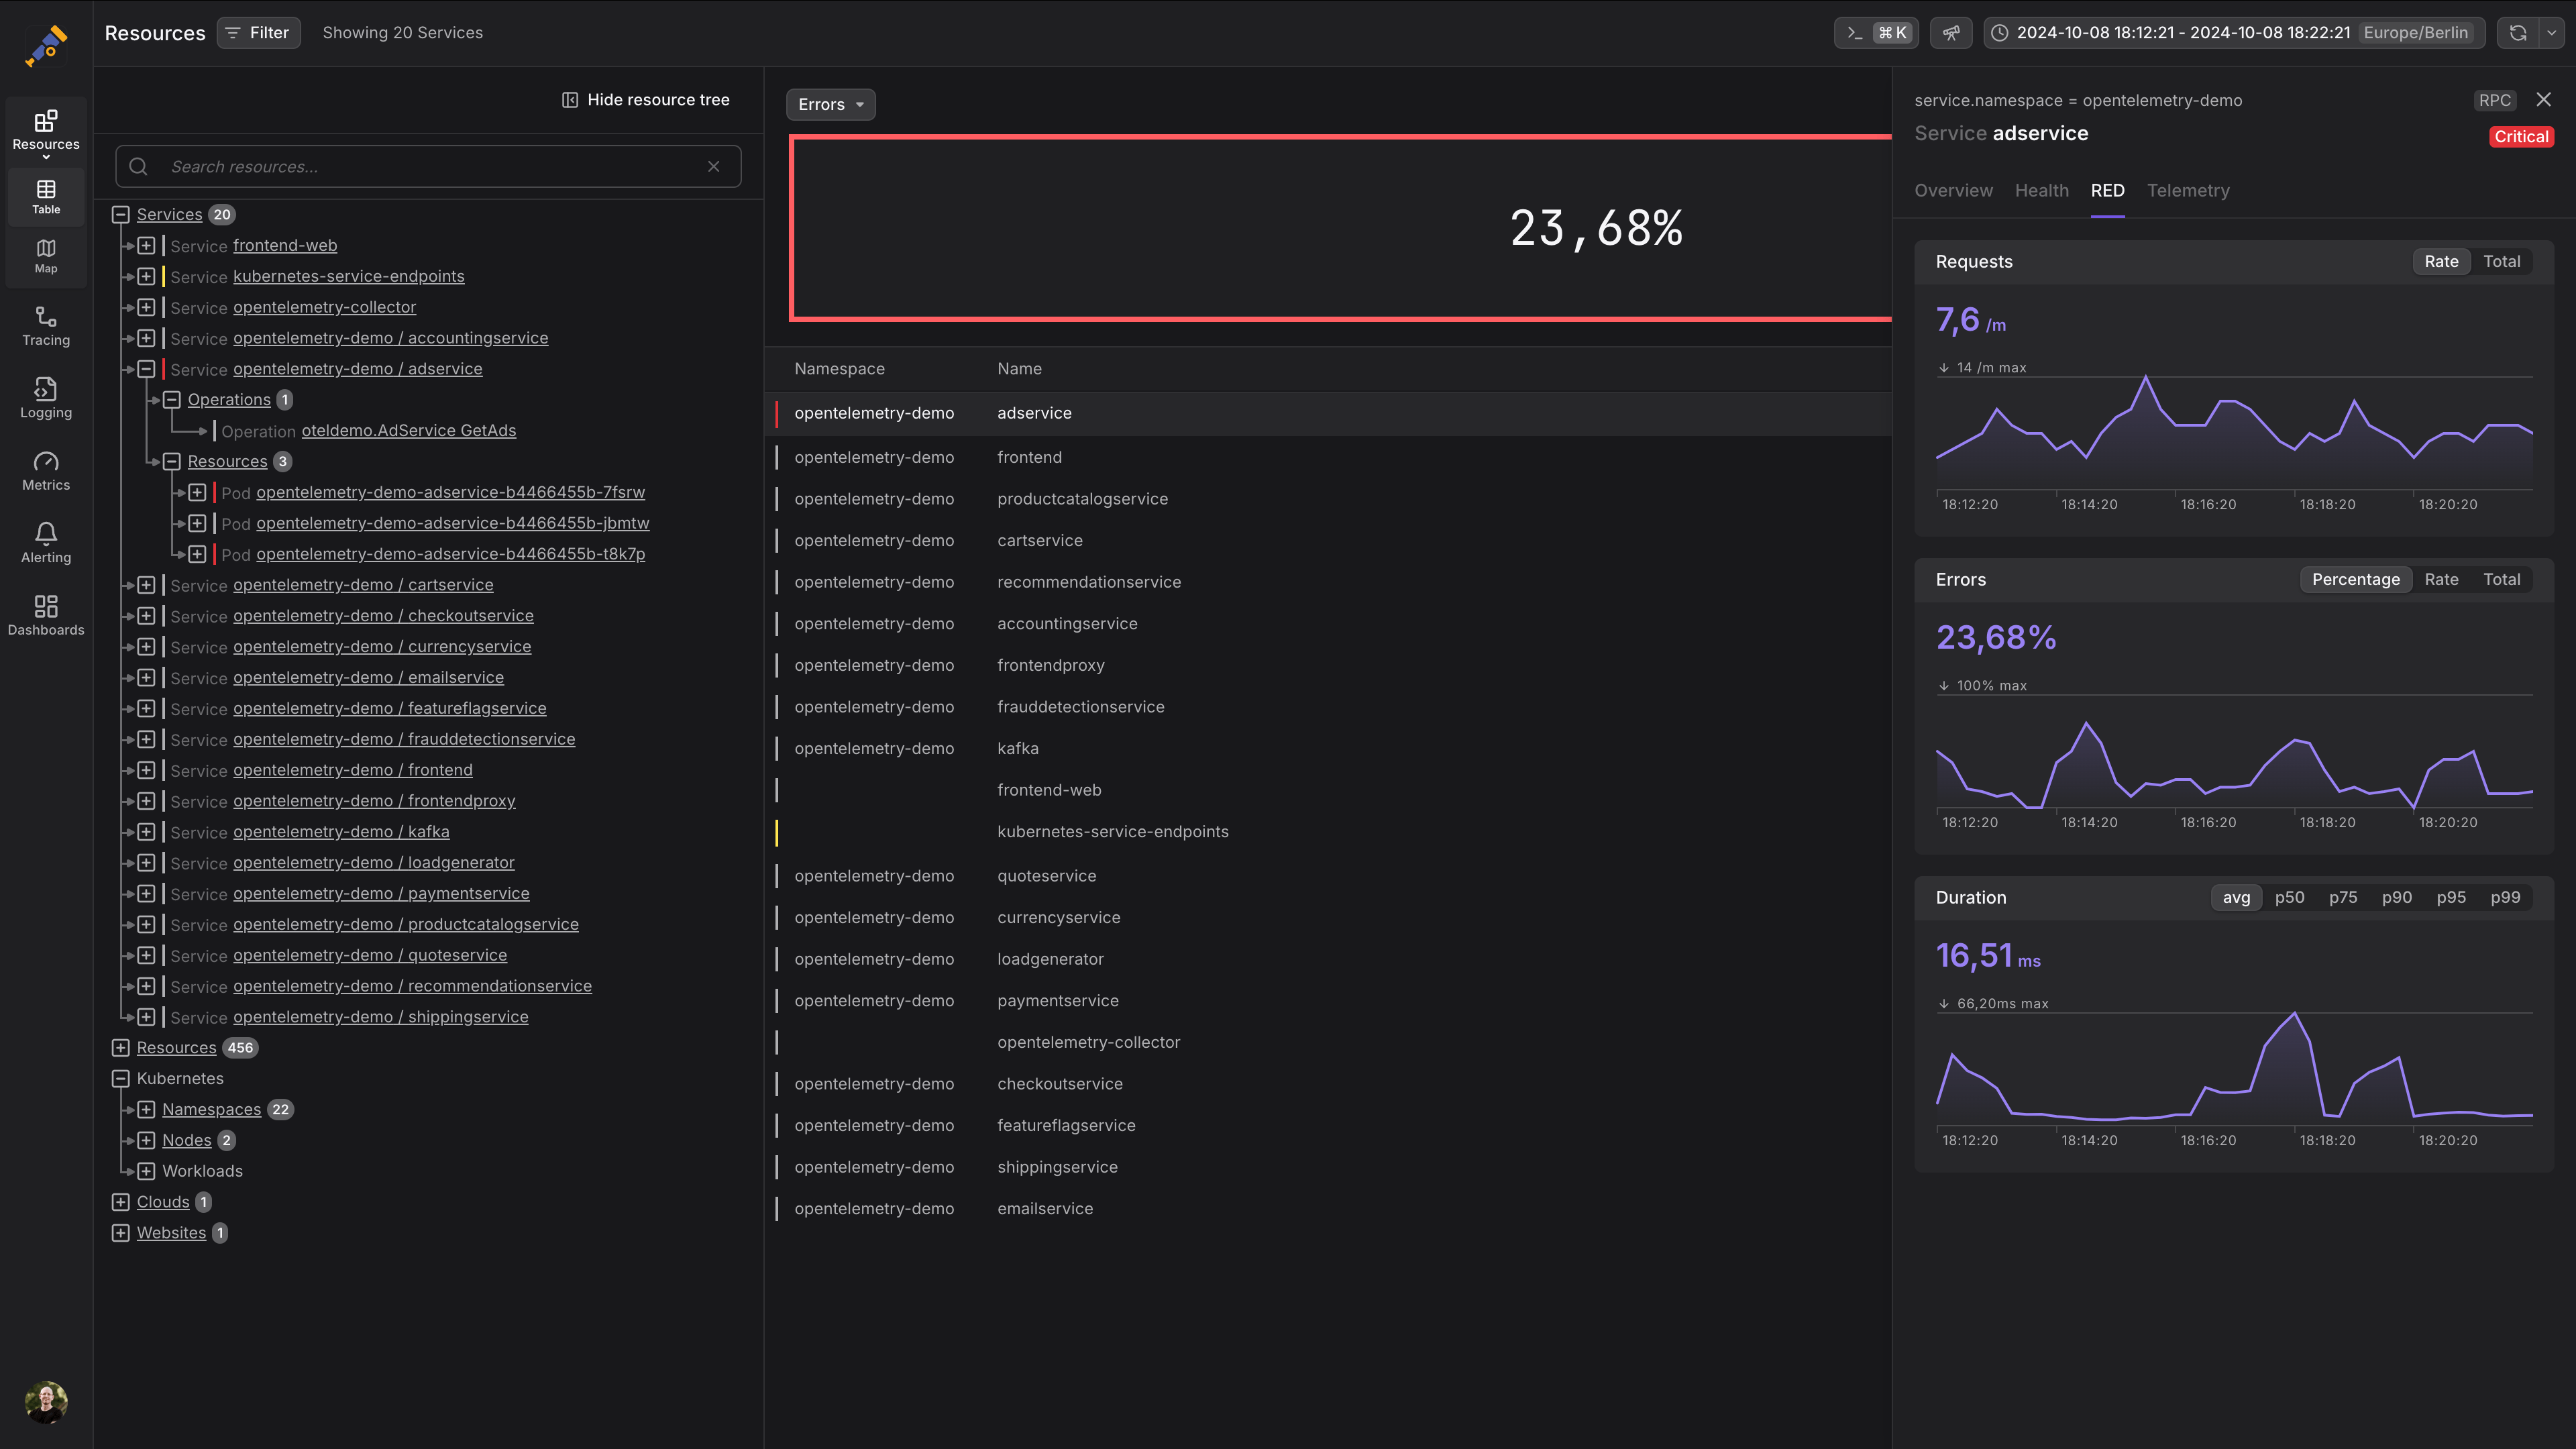2576x1449 pixels.
Task: Open the user avatar profile menu
Action: click(46, 1402)
